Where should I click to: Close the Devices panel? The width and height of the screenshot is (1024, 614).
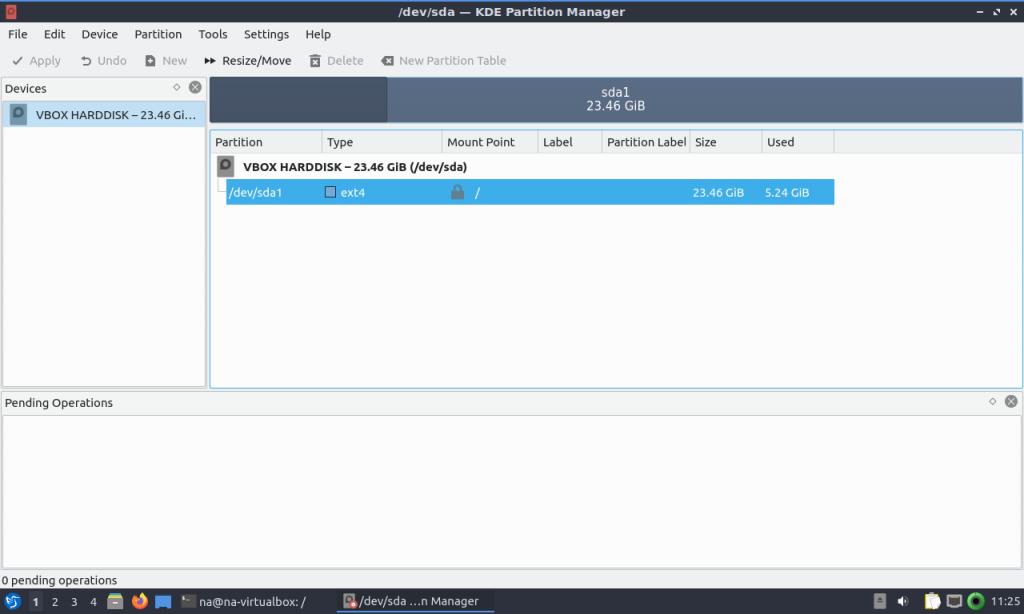click(195, 88)
